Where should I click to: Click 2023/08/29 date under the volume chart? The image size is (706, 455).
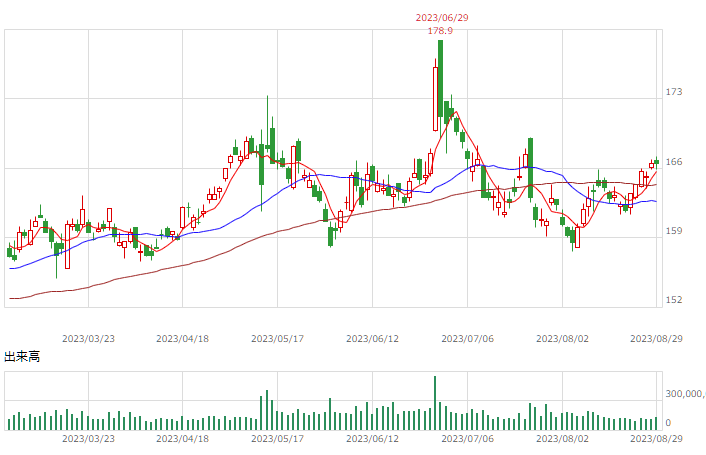tap(656, 438)
